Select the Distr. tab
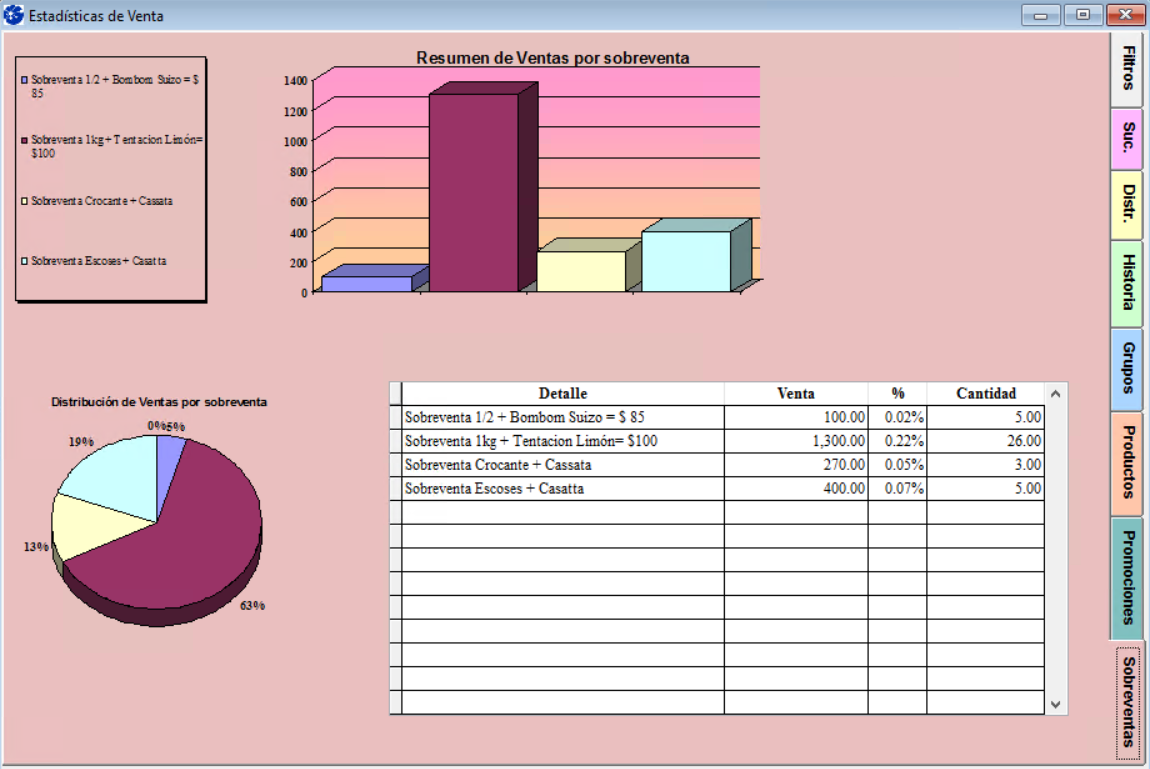1150x769 pixels. [1127, 204]
